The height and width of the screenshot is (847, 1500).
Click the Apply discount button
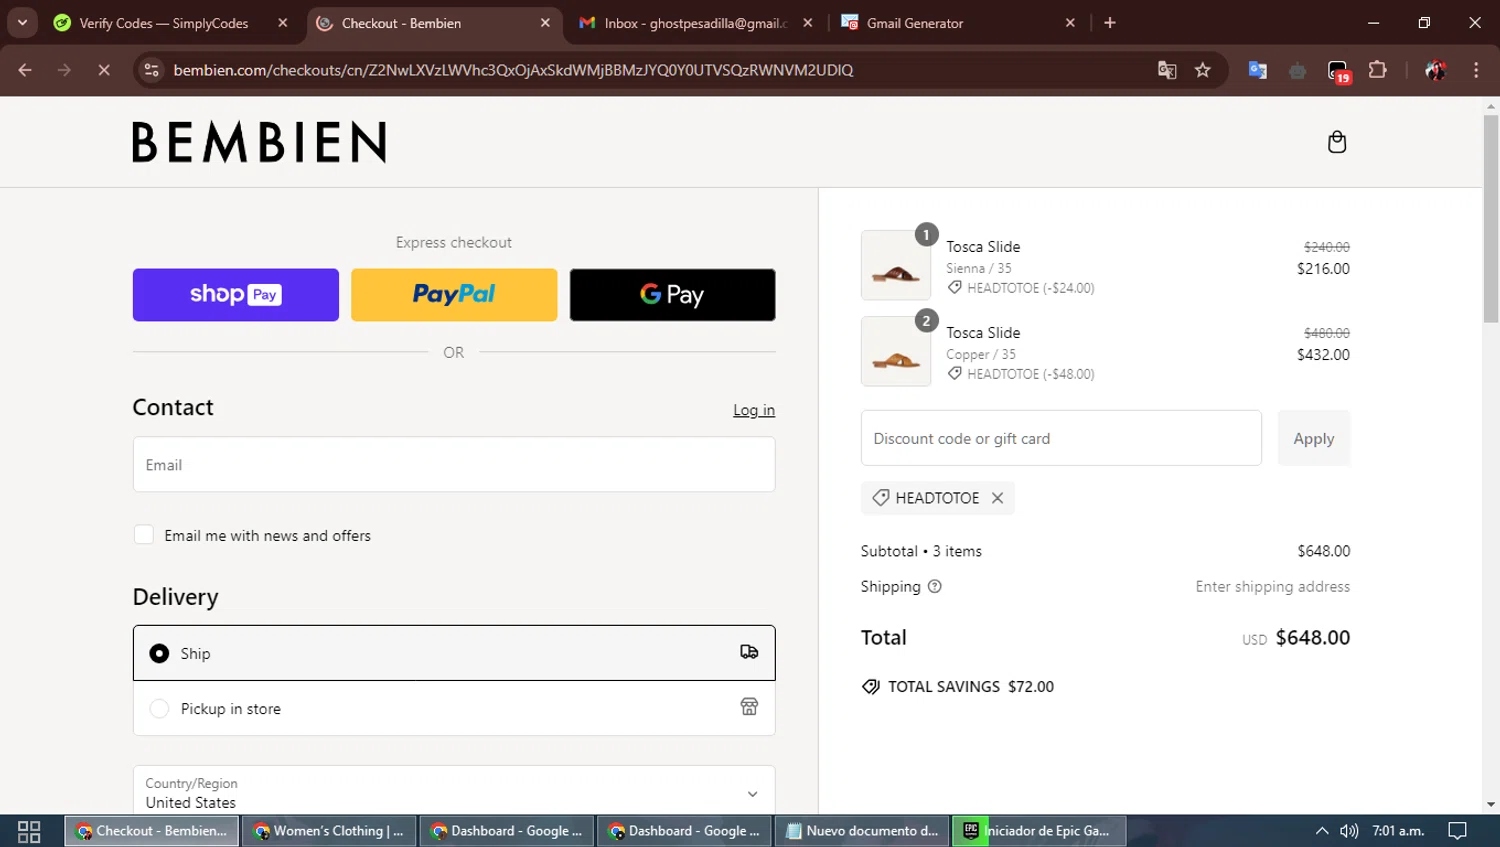pyautogui.click(x=1314, y=438)
